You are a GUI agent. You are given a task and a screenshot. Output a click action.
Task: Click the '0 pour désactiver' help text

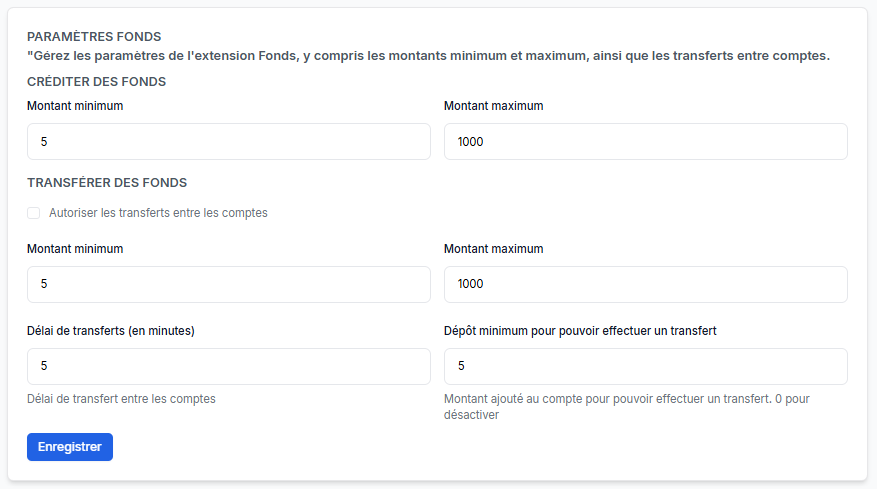(x=471, y=415)
